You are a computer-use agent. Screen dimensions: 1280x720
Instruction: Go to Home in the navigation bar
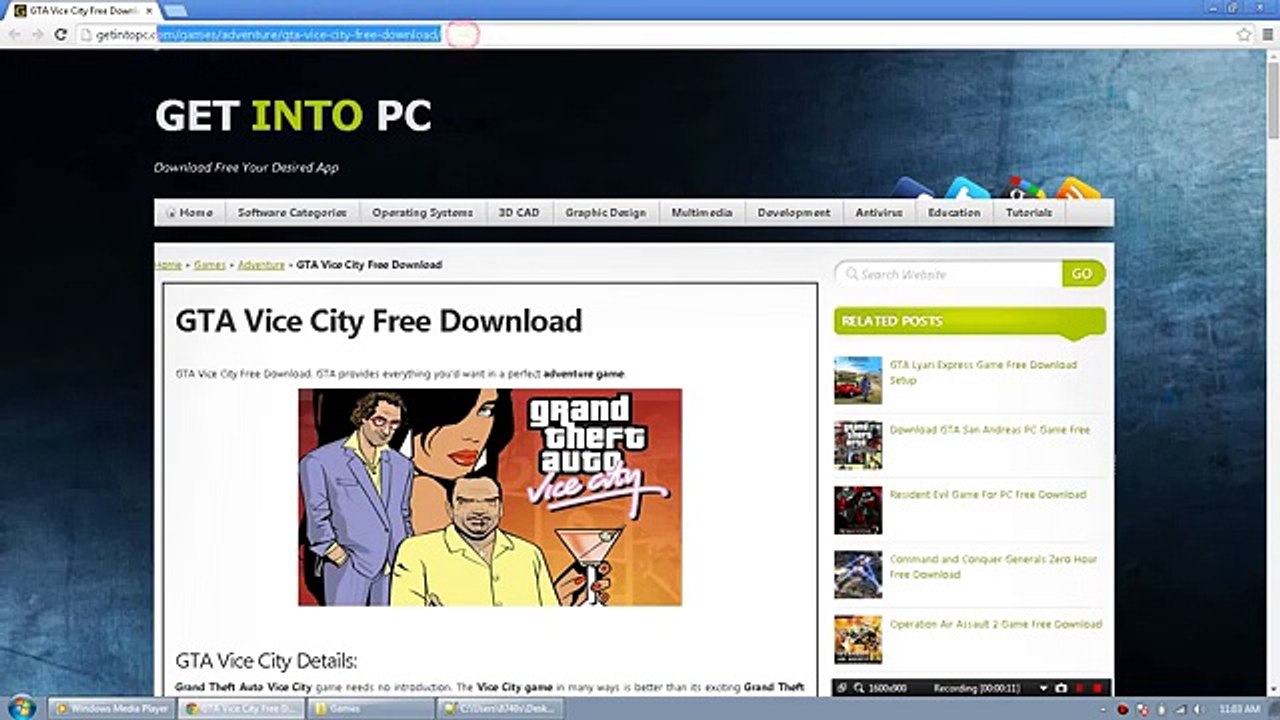190,213
